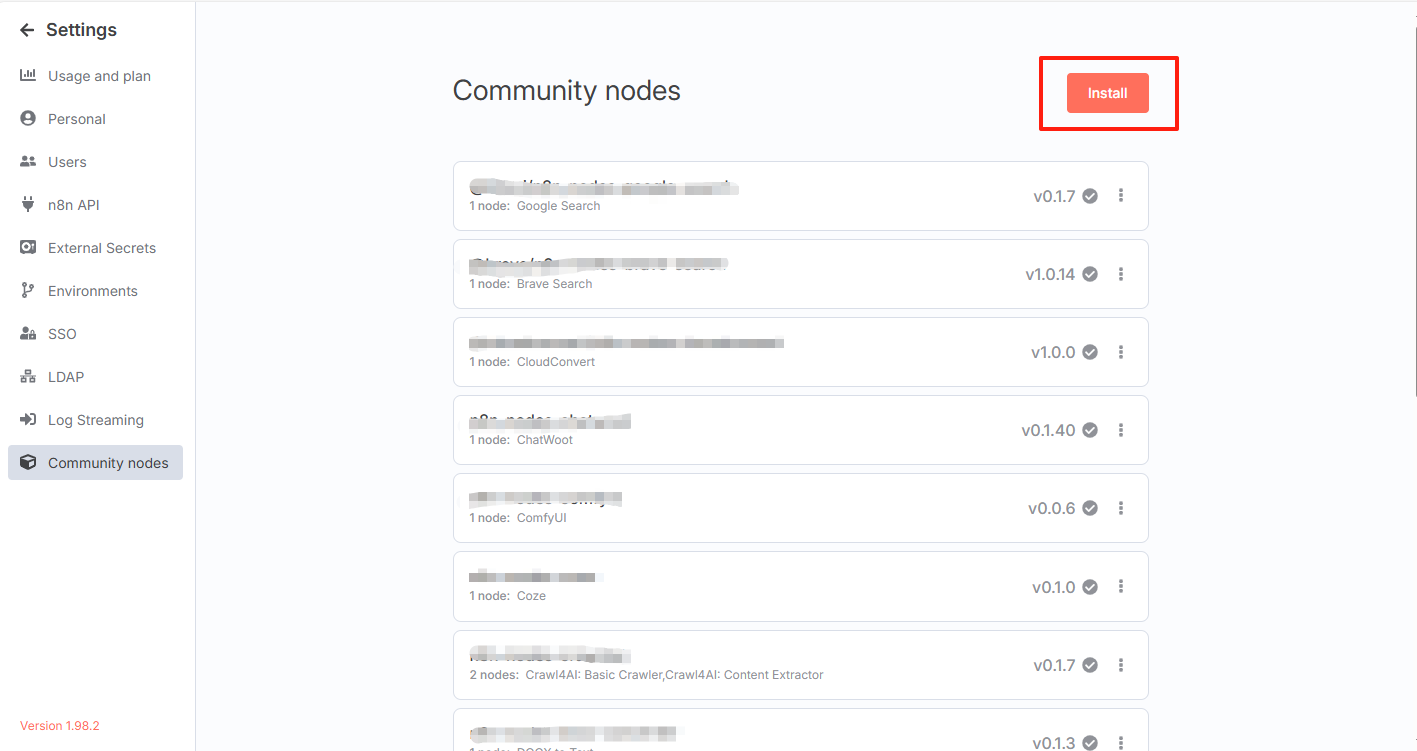Image resolution: width=1417 pixels, height=751 pixels.
Task: Open options menu for ChatWoot node
Action: tap(1121, 430)
